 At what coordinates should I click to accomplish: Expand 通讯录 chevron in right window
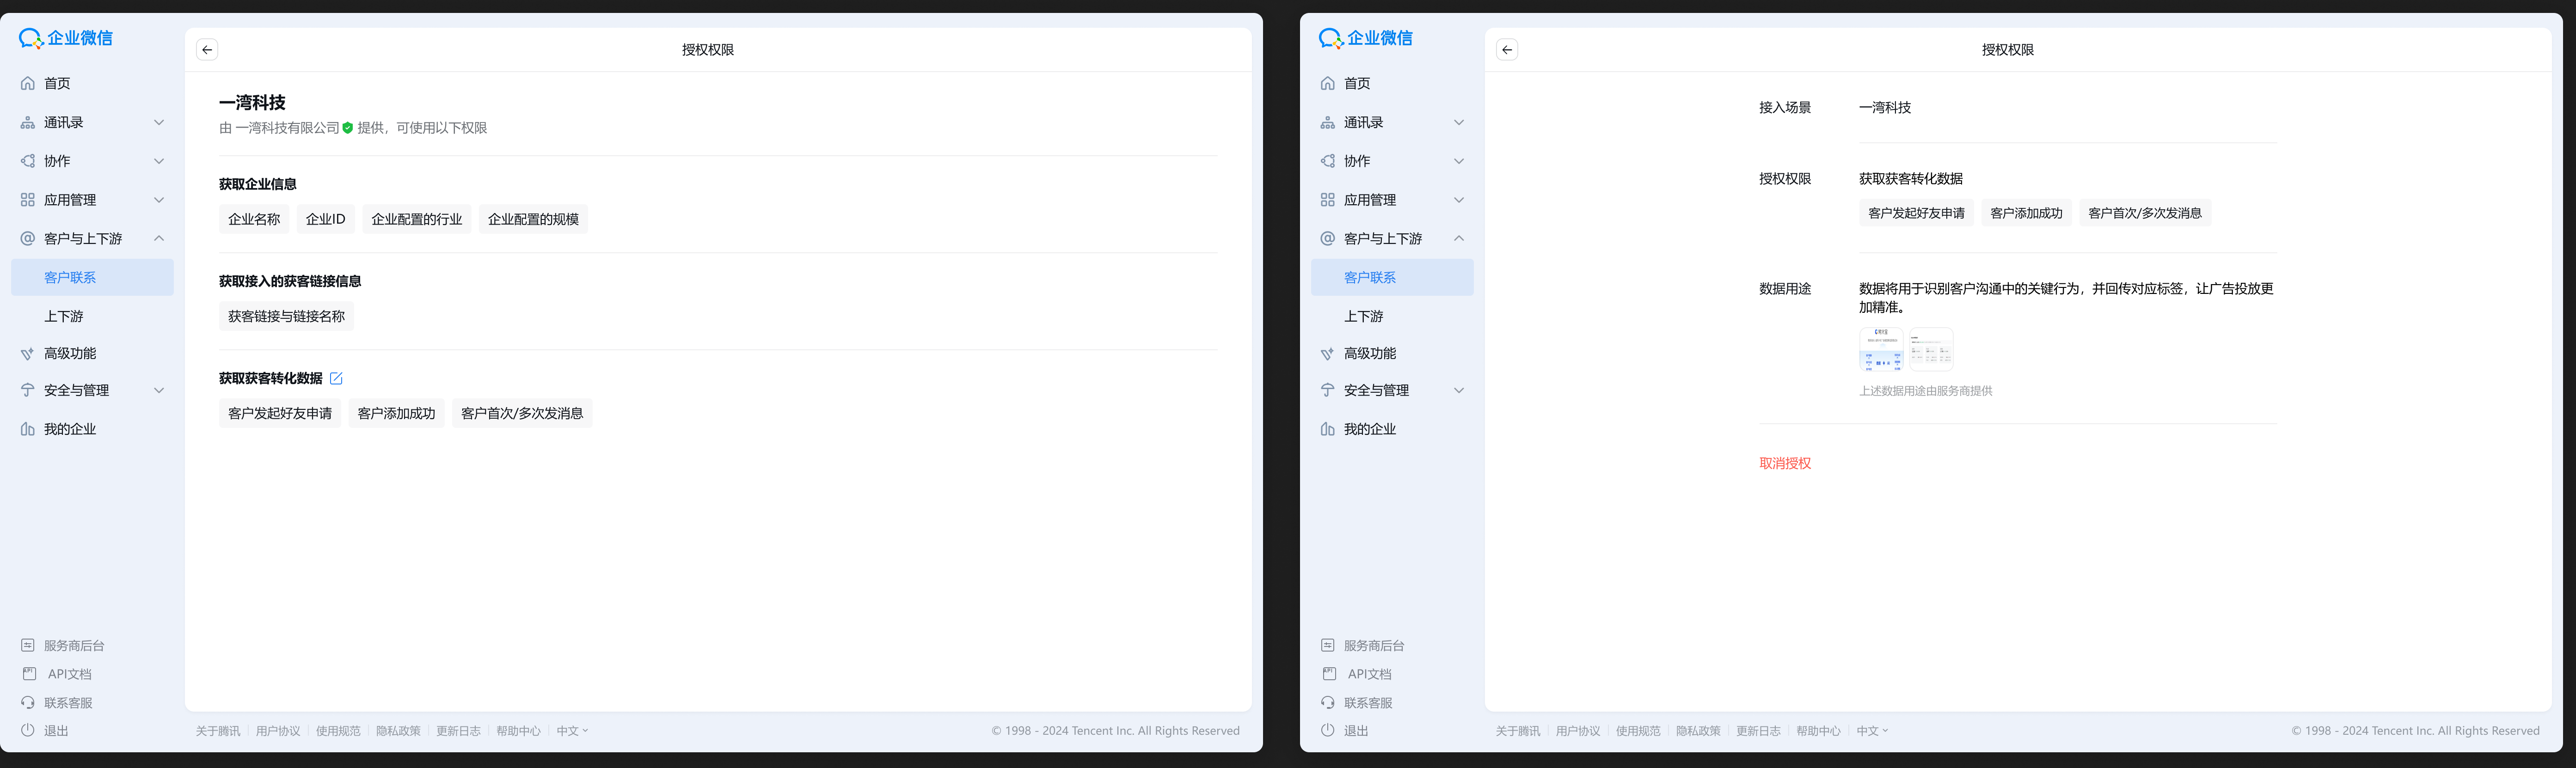tap(1459, 122)
